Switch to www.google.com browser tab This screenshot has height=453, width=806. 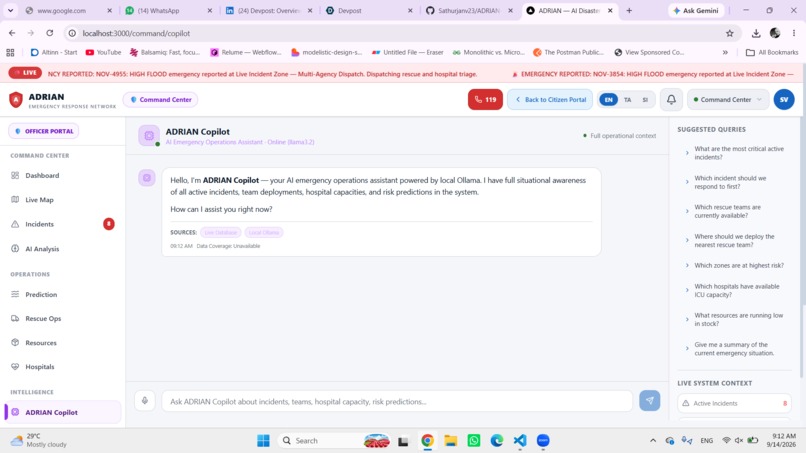coord(68,10)
